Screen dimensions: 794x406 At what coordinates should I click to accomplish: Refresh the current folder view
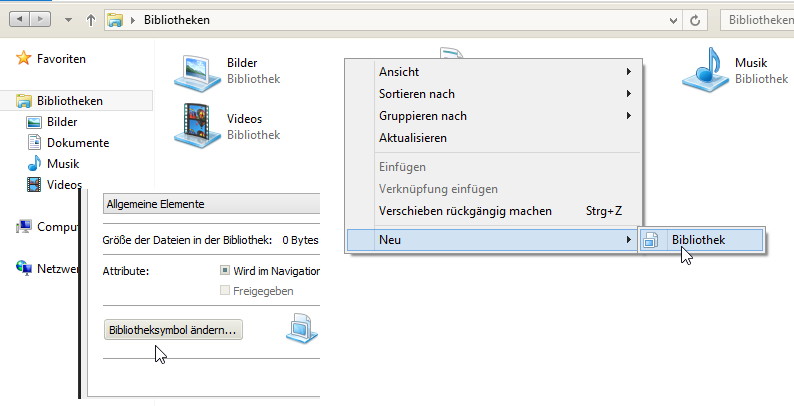(x=695, y=20)
